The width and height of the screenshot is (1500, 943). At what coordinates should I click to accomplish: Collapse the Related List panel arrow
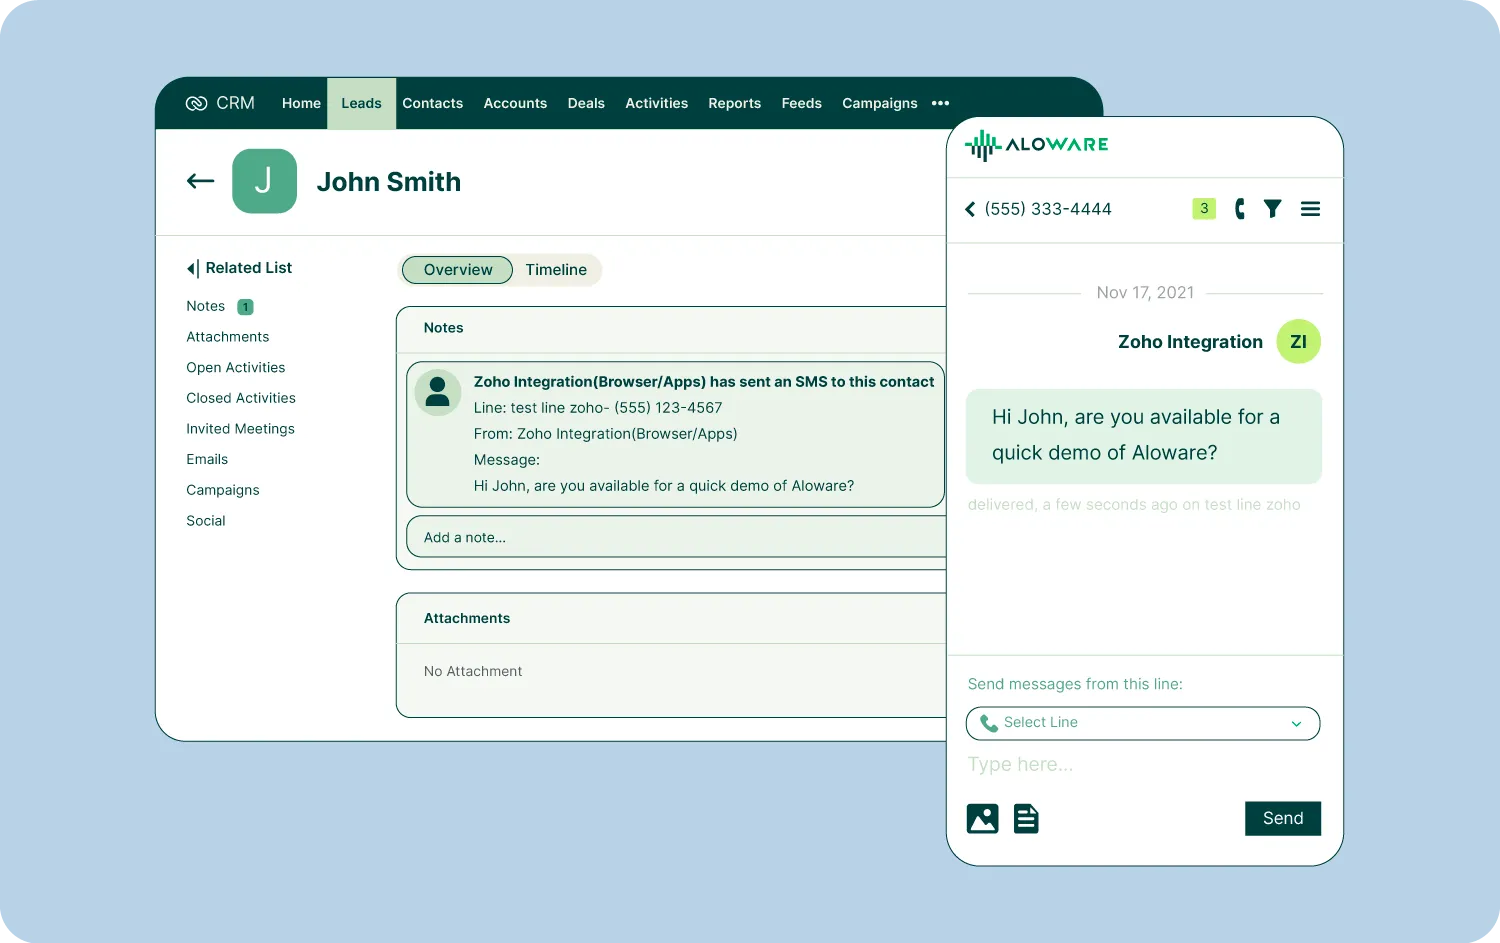tap(192, 268)
